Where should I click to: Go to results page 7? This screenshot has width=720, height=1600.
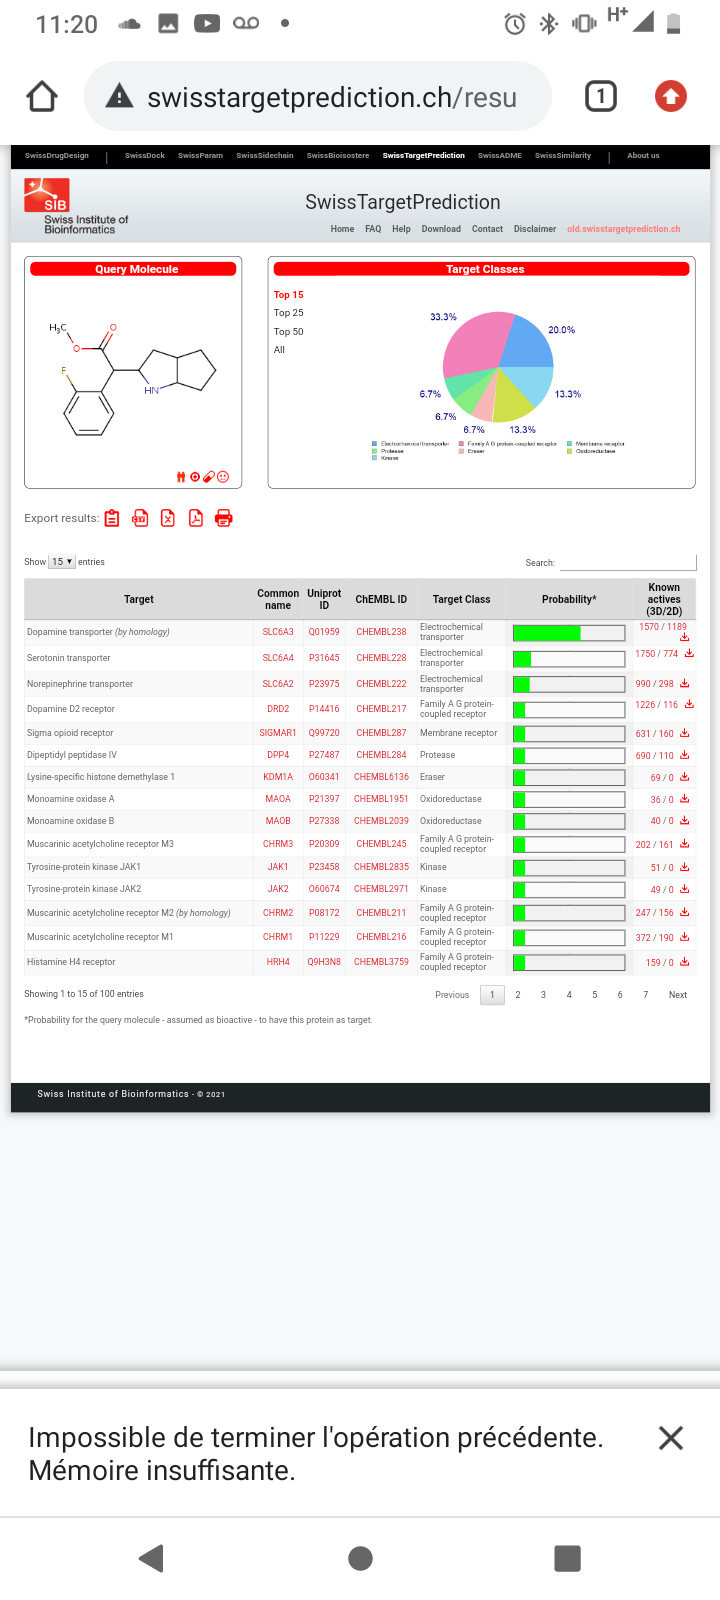[645, 995]
